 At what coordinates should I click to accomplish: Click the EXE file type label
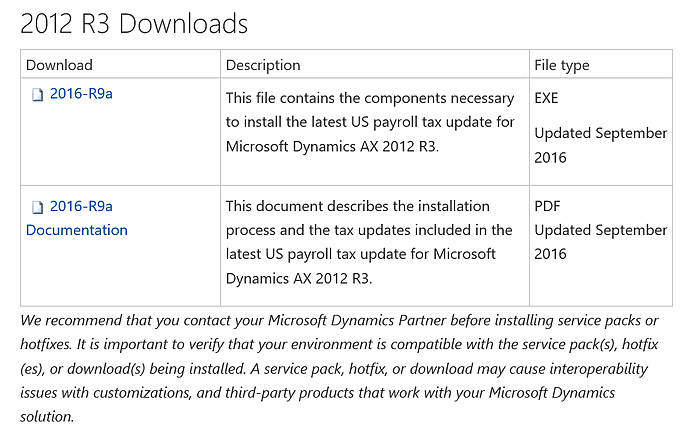point(546,98)
